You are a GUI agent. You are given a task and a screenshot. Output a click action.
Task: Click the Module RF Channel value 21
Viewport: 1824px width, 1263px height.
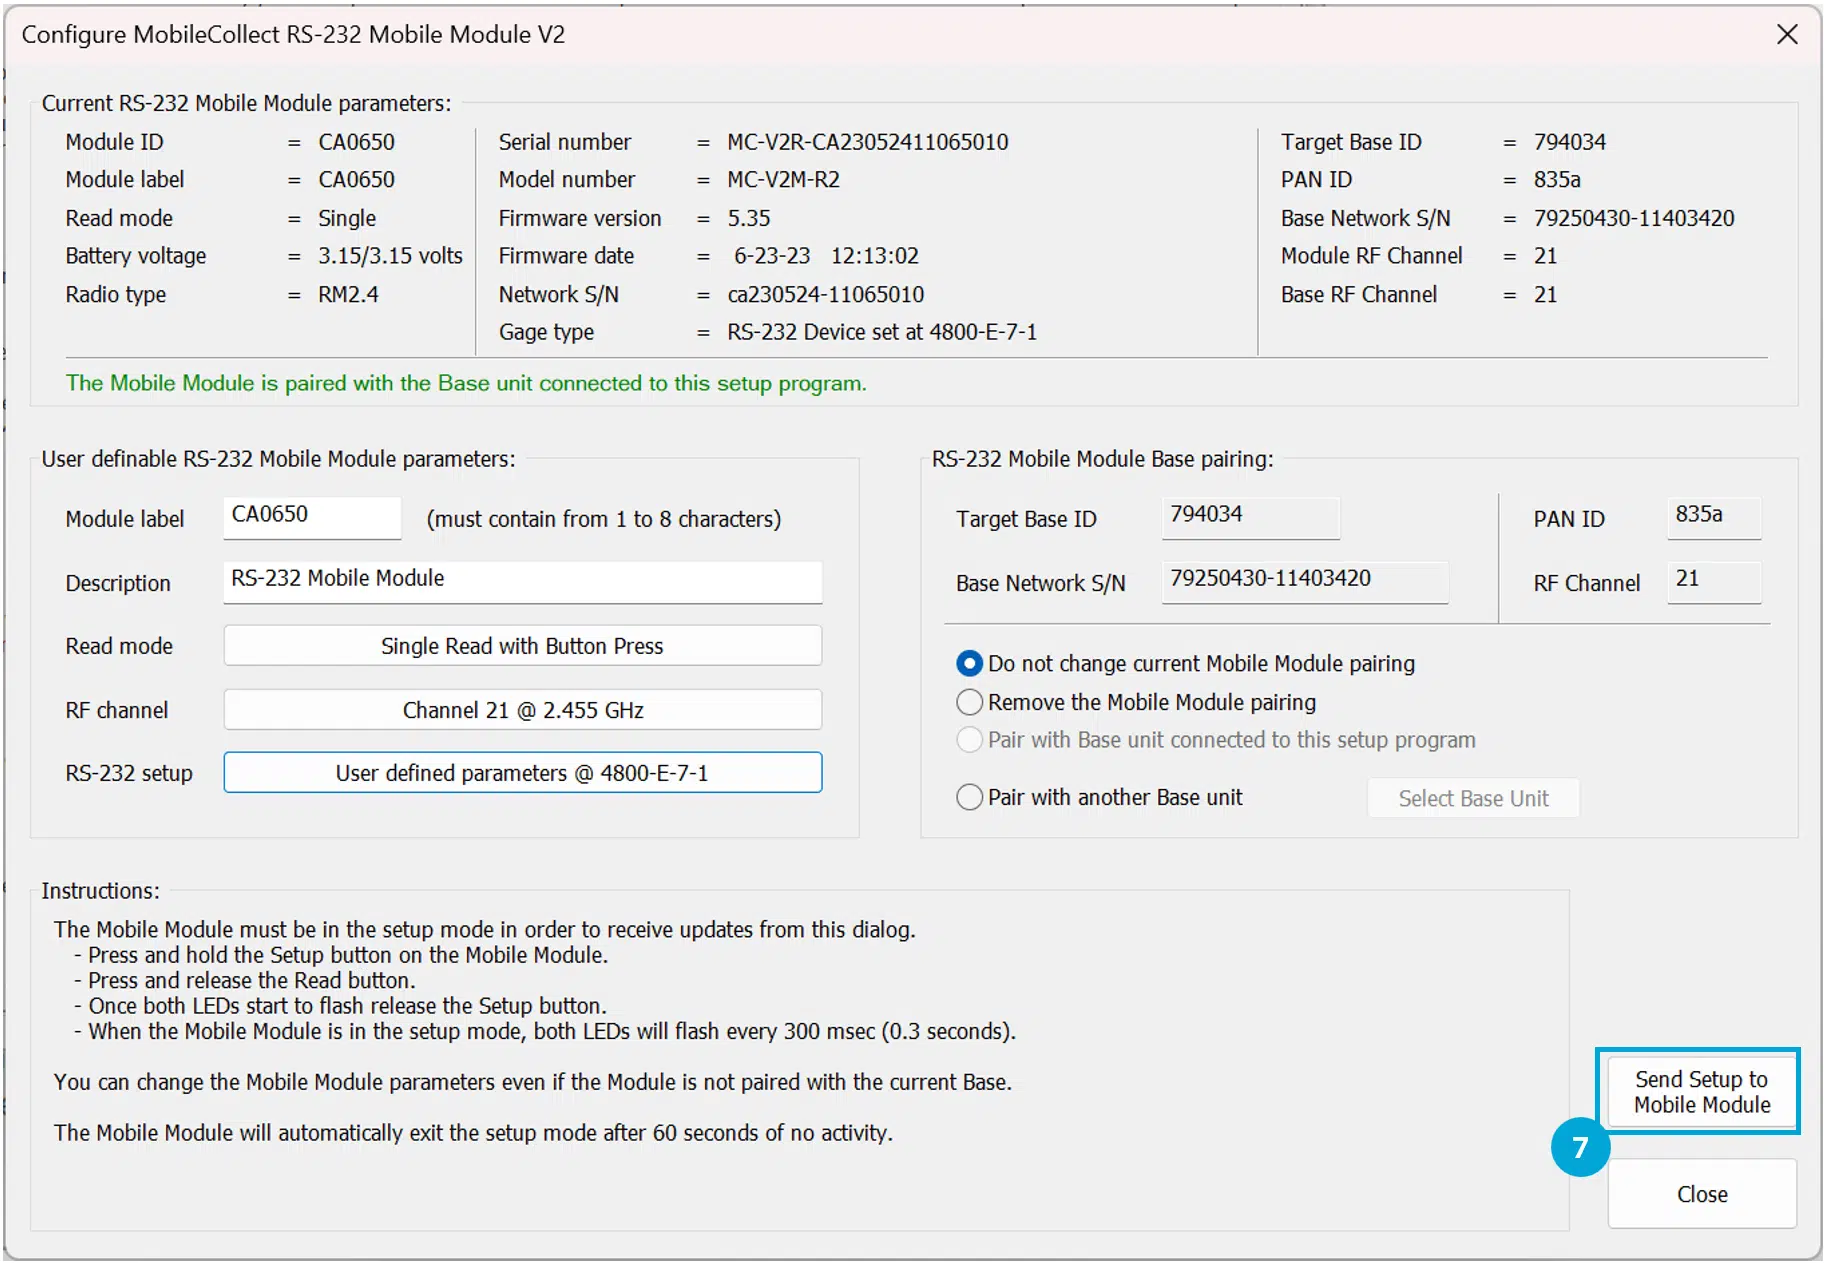tap(1546, 256)
